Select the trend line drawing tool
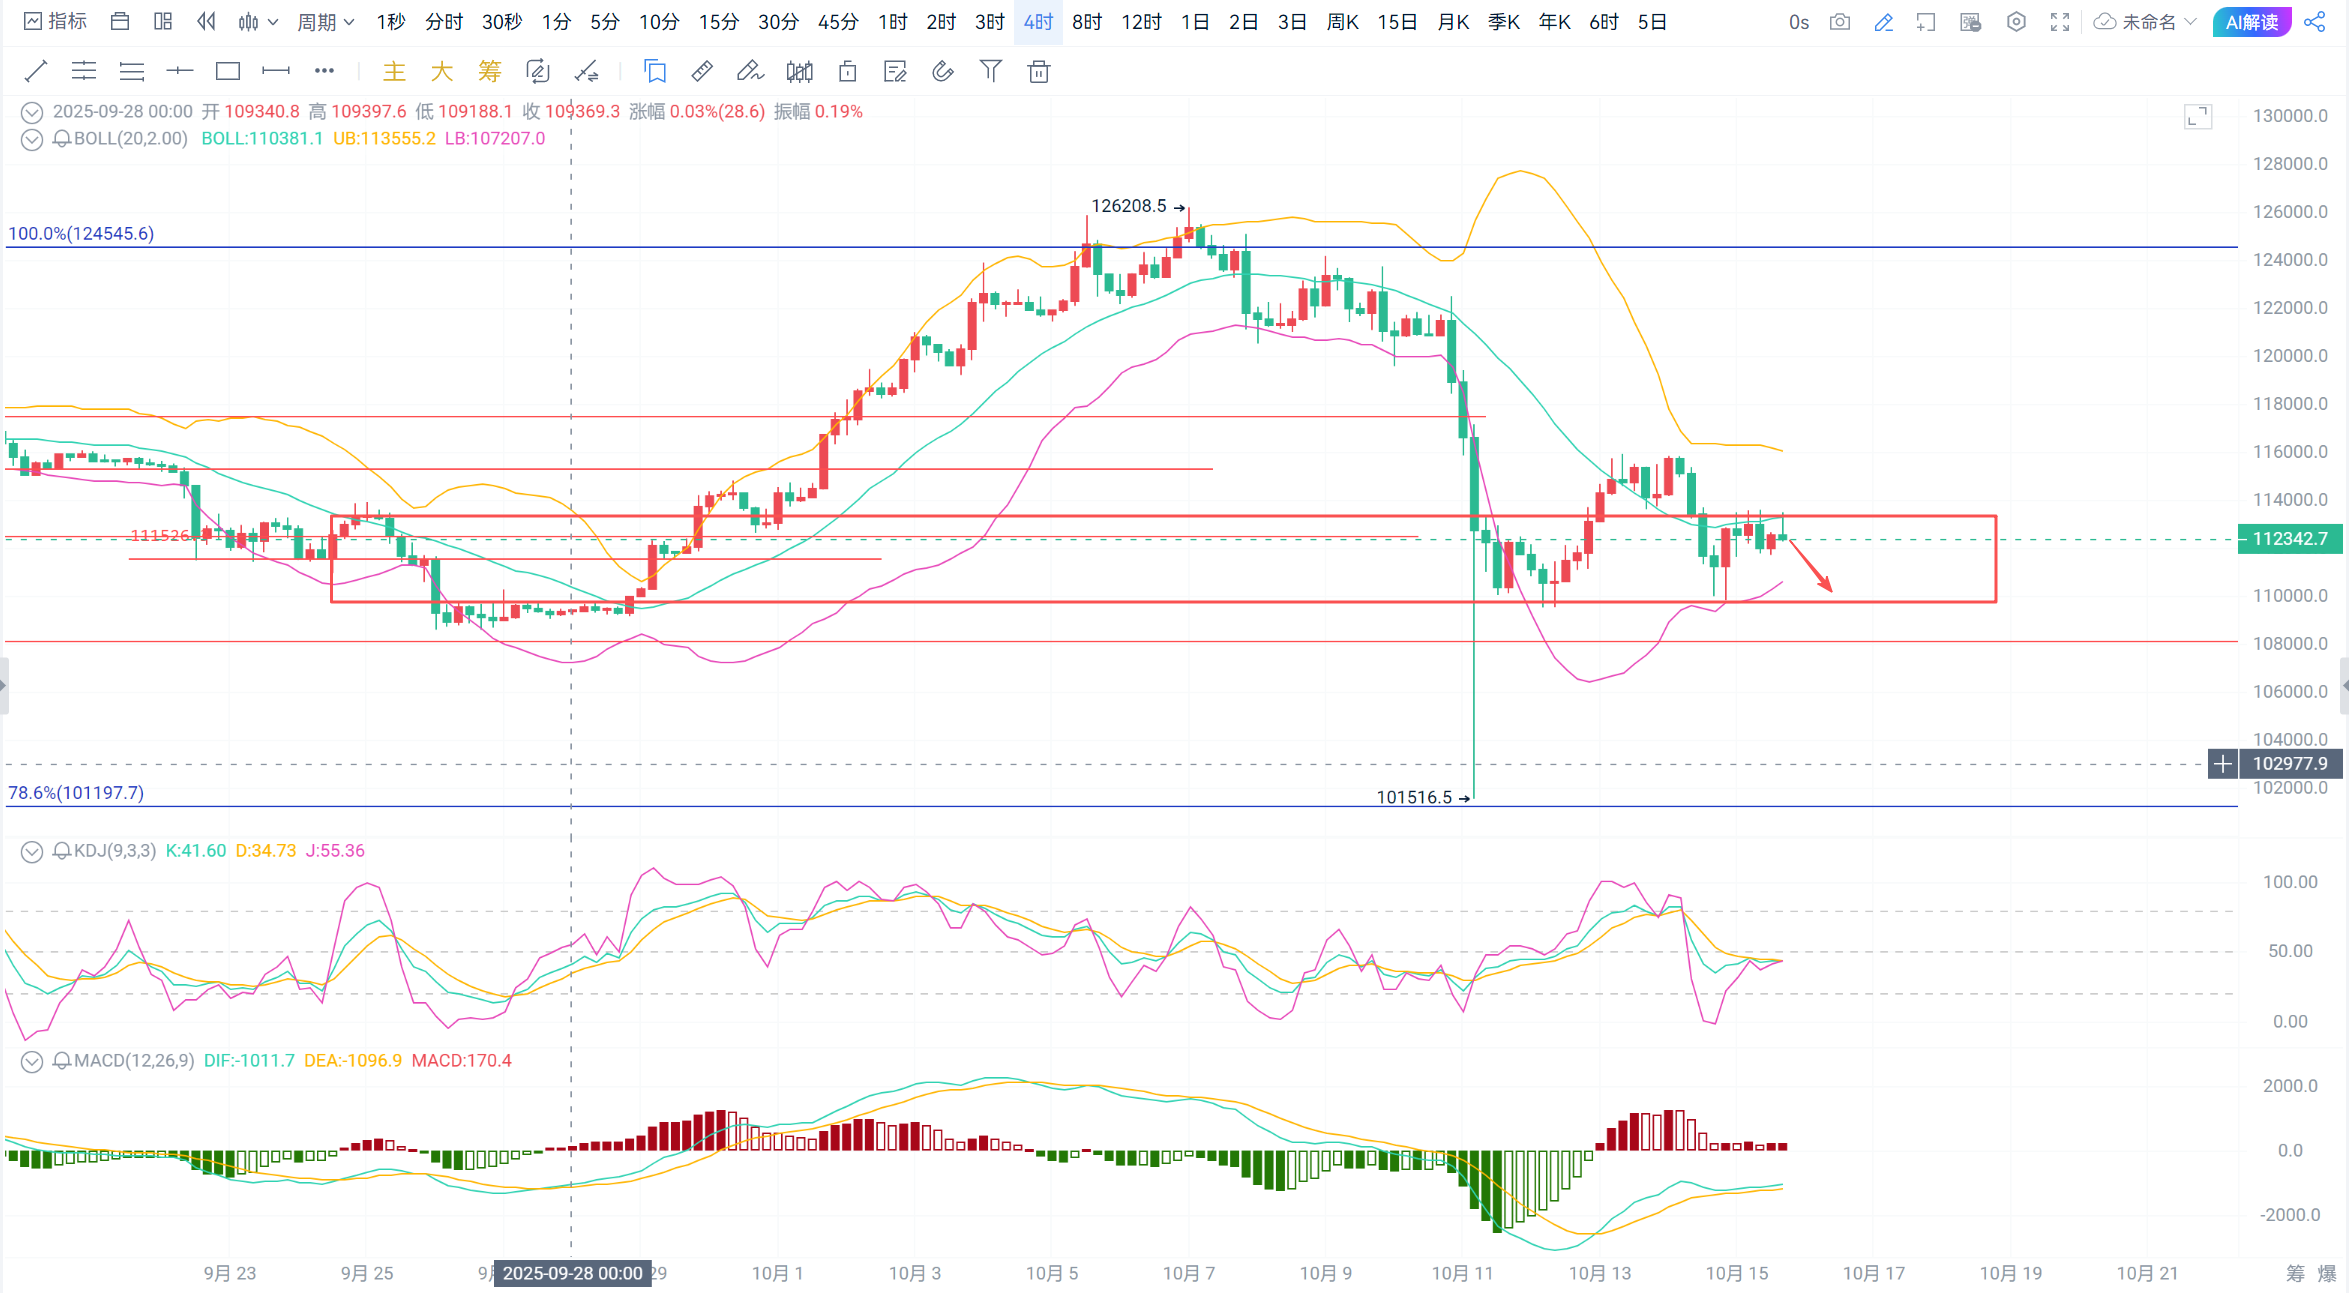The width and height of the screenshot is (2349, 1293). (x=36, y=71)
